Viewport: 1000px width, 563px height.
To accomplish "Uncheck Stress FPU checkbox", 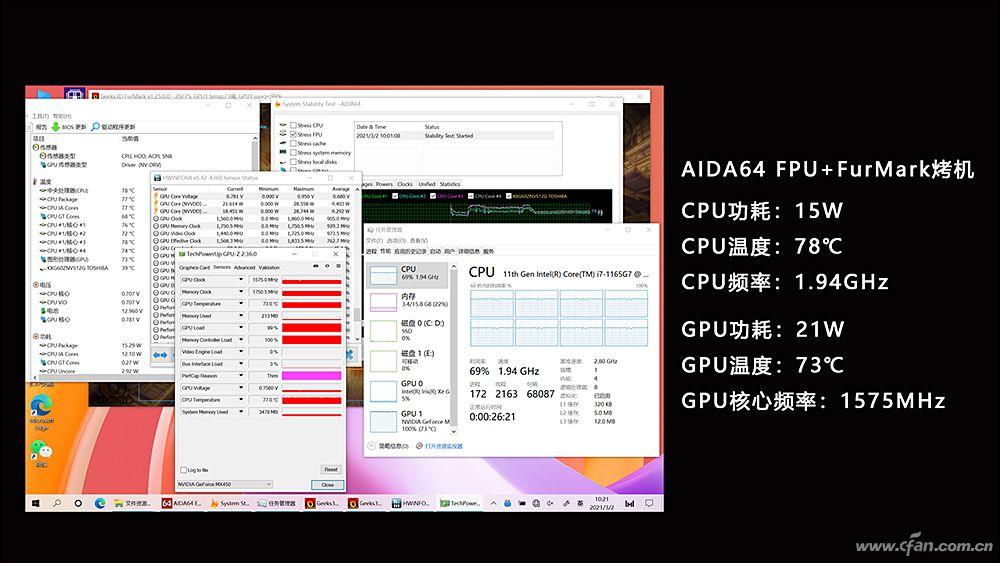I will pos(293,135).
